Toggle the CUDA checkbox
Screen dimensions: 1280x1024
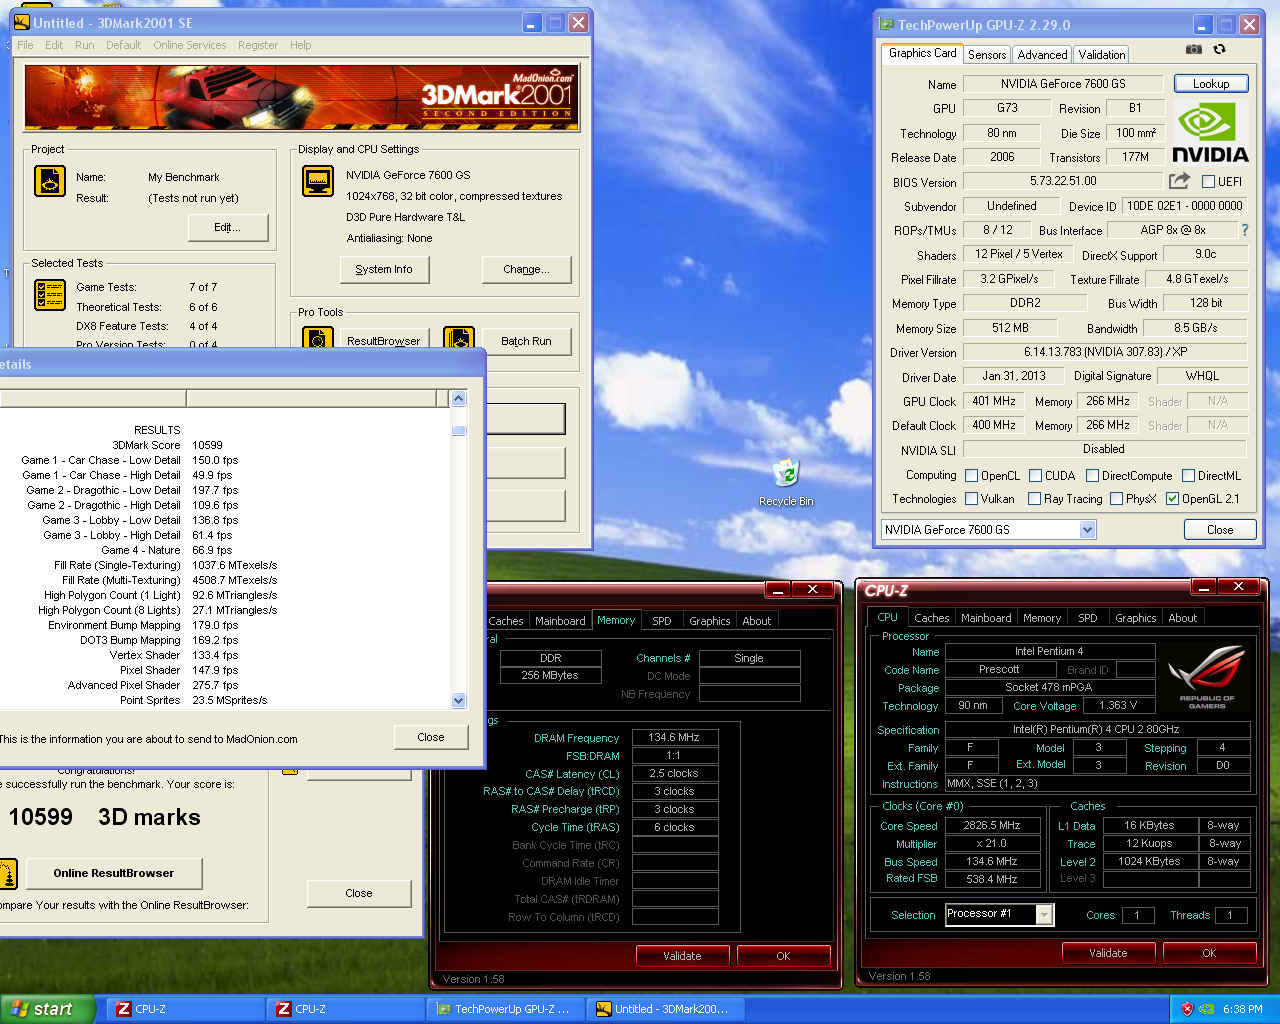tap(1036, 476)
